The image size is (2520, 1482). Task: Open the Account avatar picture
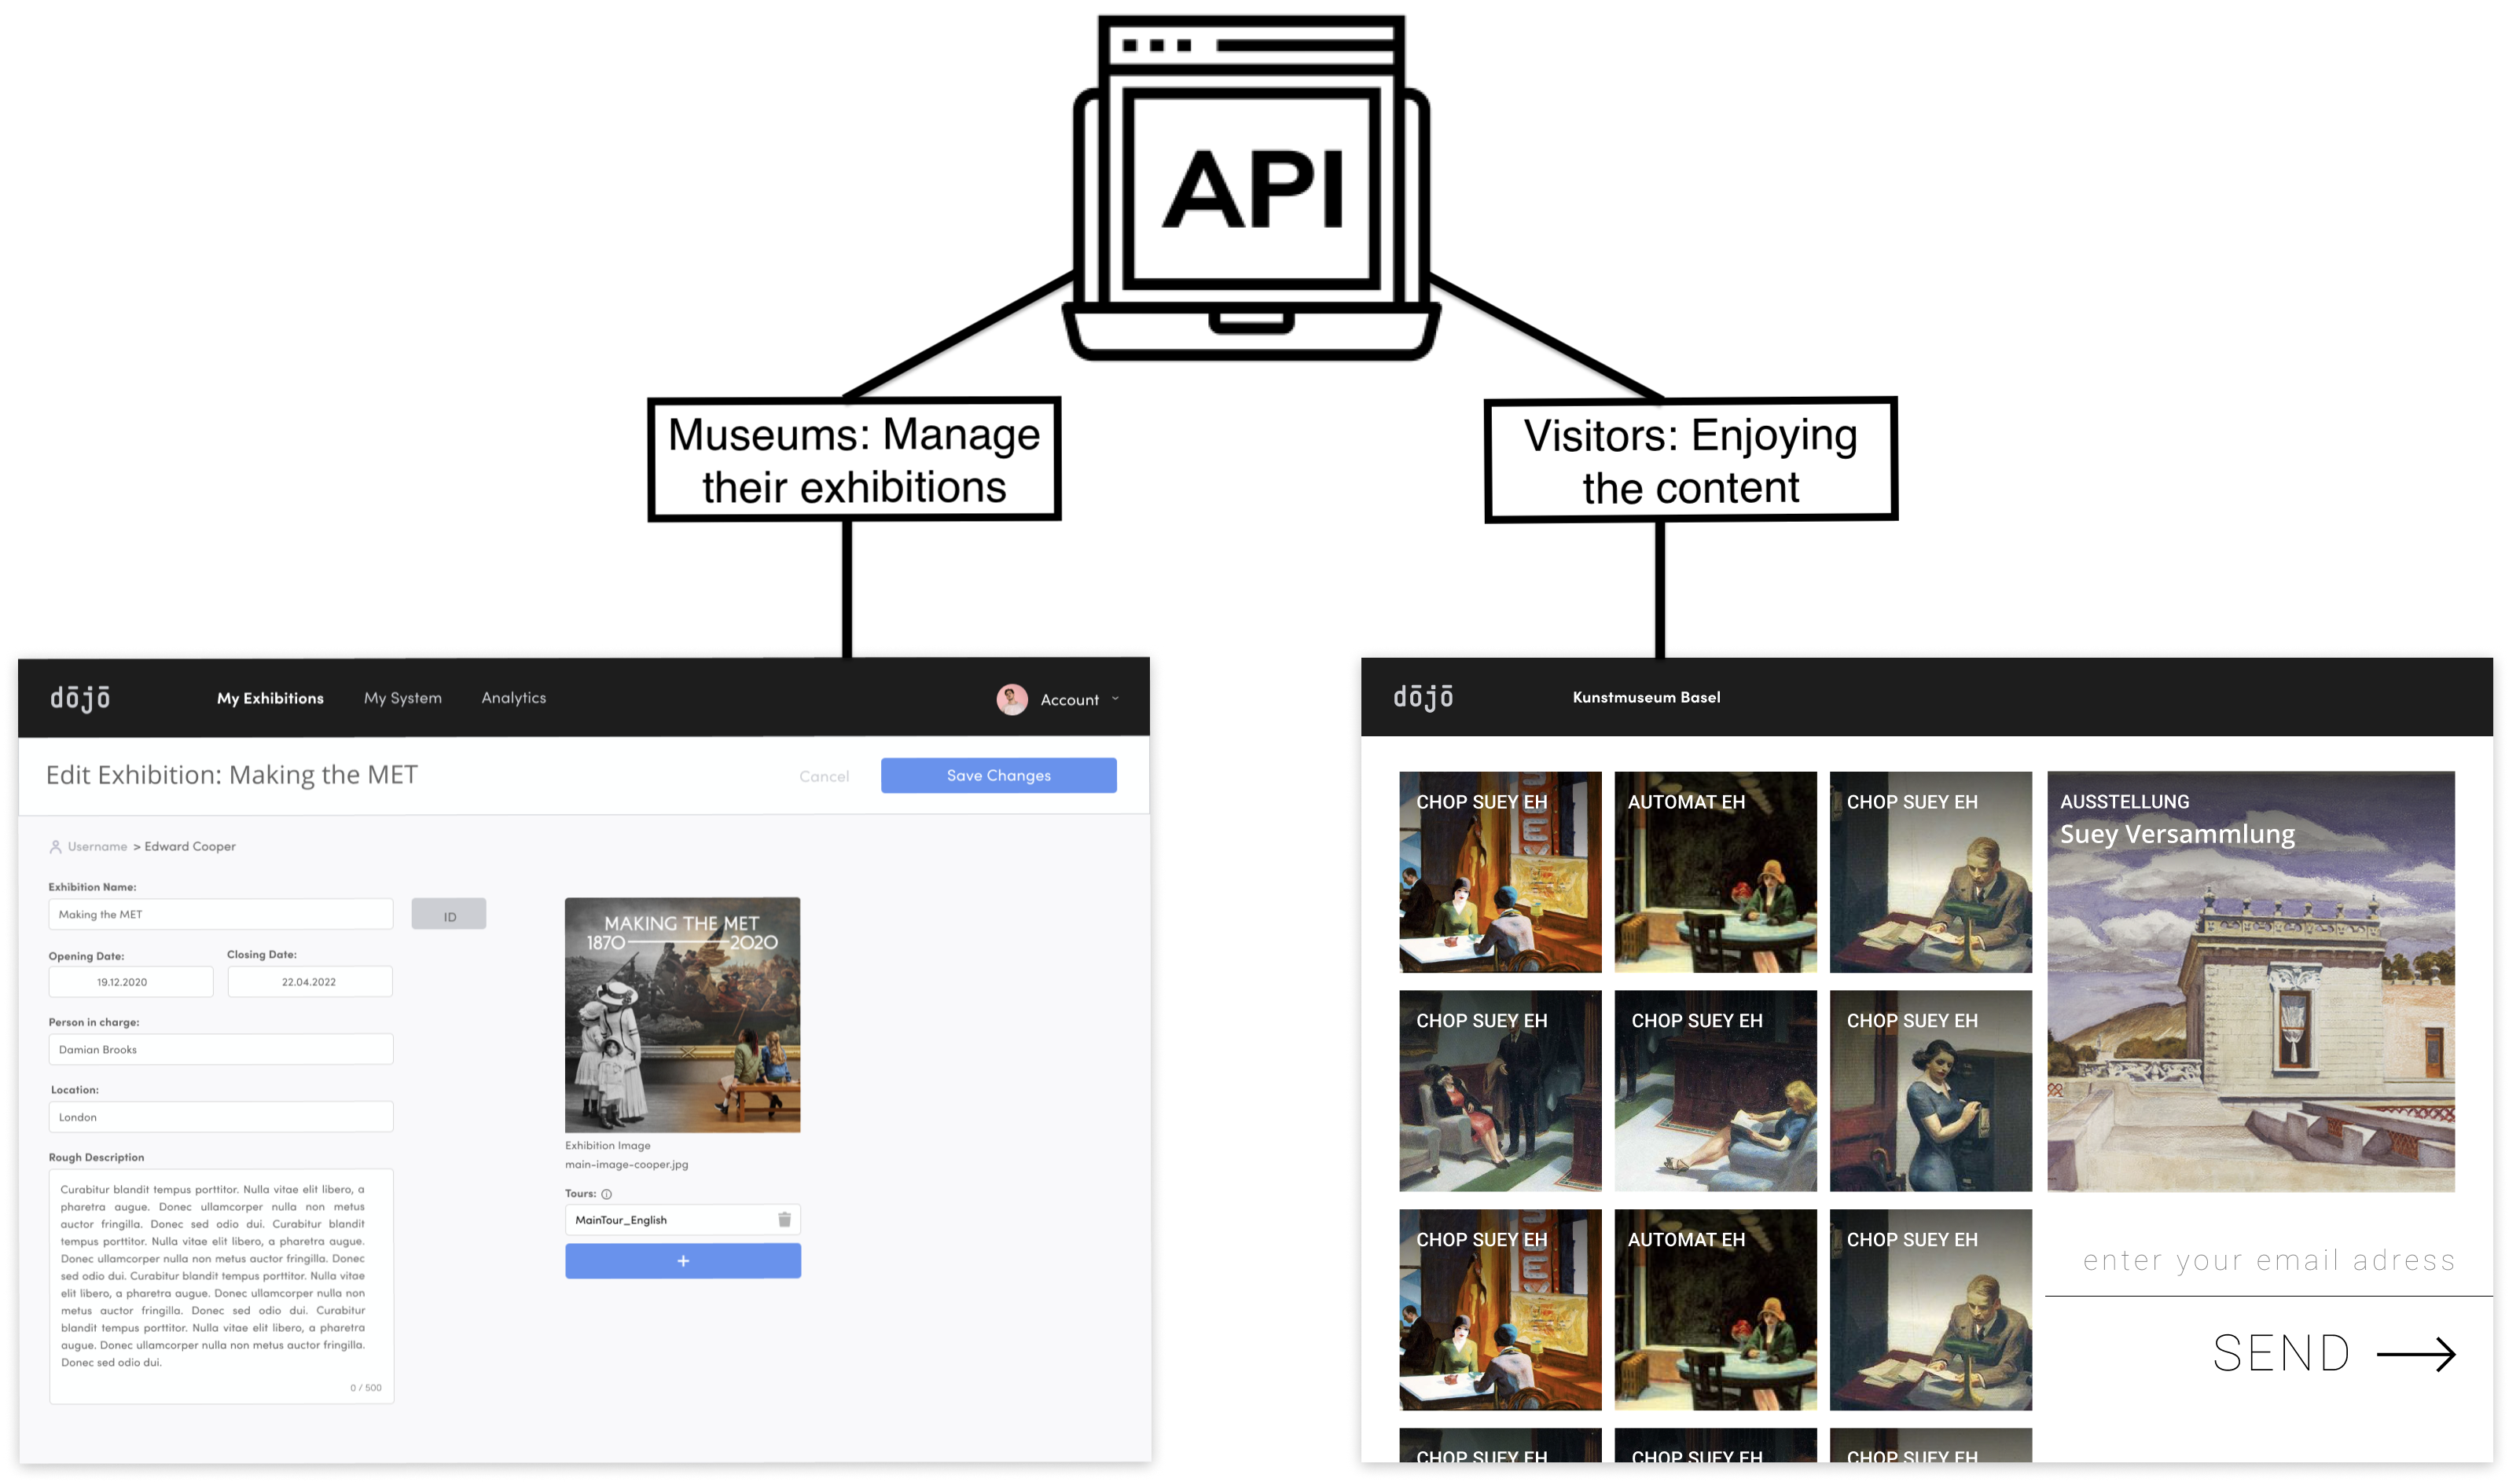1012,699
